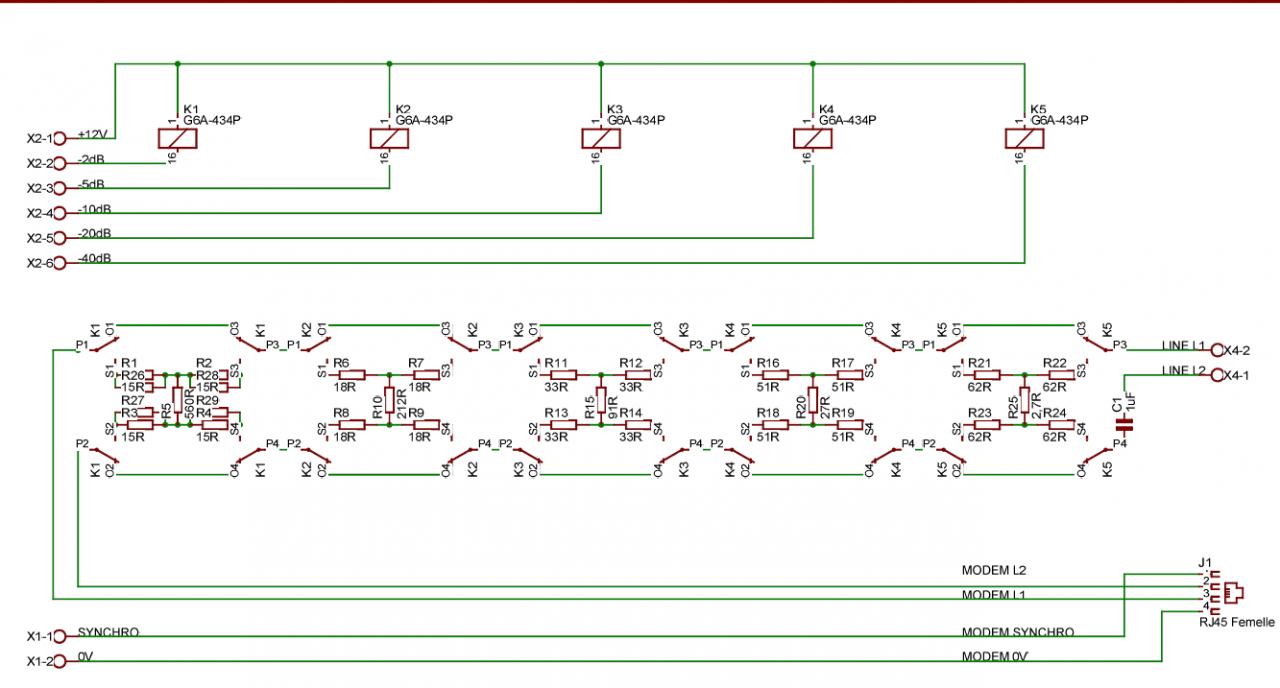Image resolution: width=1280 pixels, height=688 pixels.
Task: Select resistor R24 symbol
Action: [1063, 425]
